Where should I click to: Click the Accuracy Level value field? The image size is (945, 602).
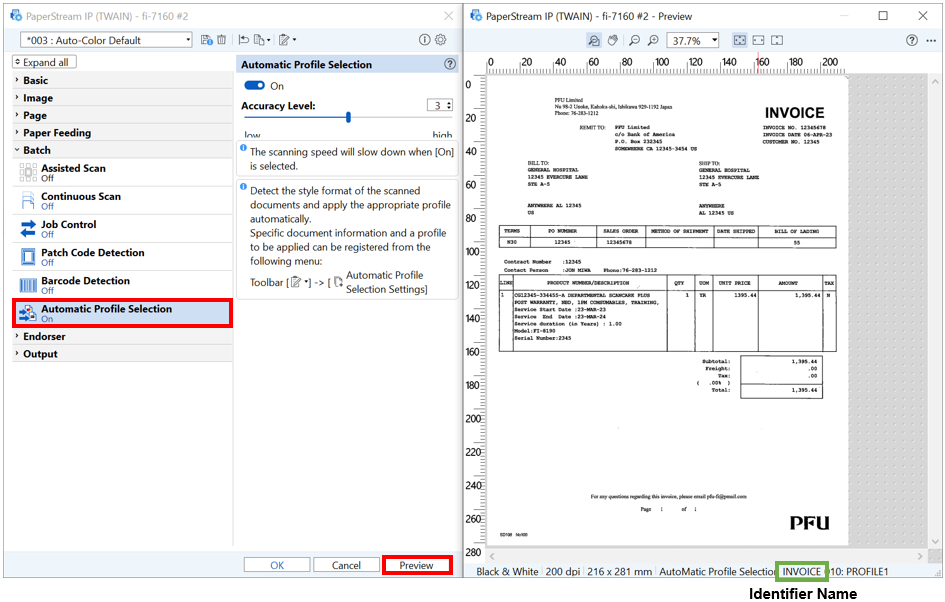pyautogui.click(x=437, y=105)
